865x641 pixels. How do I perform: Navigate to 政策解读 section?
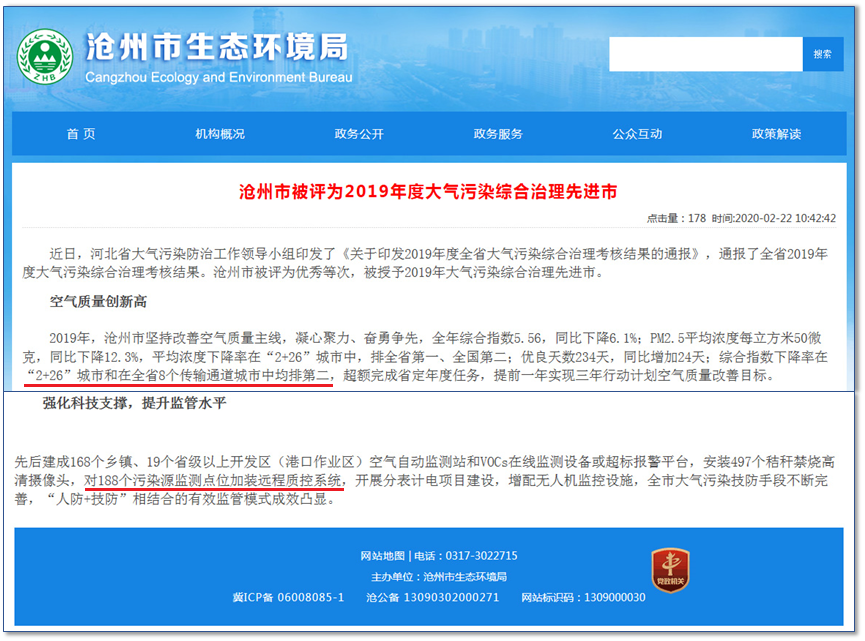tap(776, 134)
